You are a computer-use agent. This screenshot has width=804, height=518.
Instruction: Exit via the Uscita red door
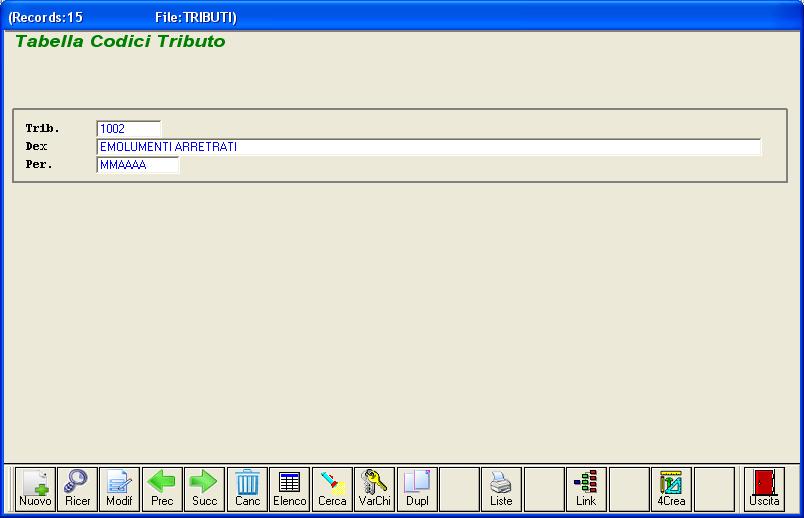[765, 489]
